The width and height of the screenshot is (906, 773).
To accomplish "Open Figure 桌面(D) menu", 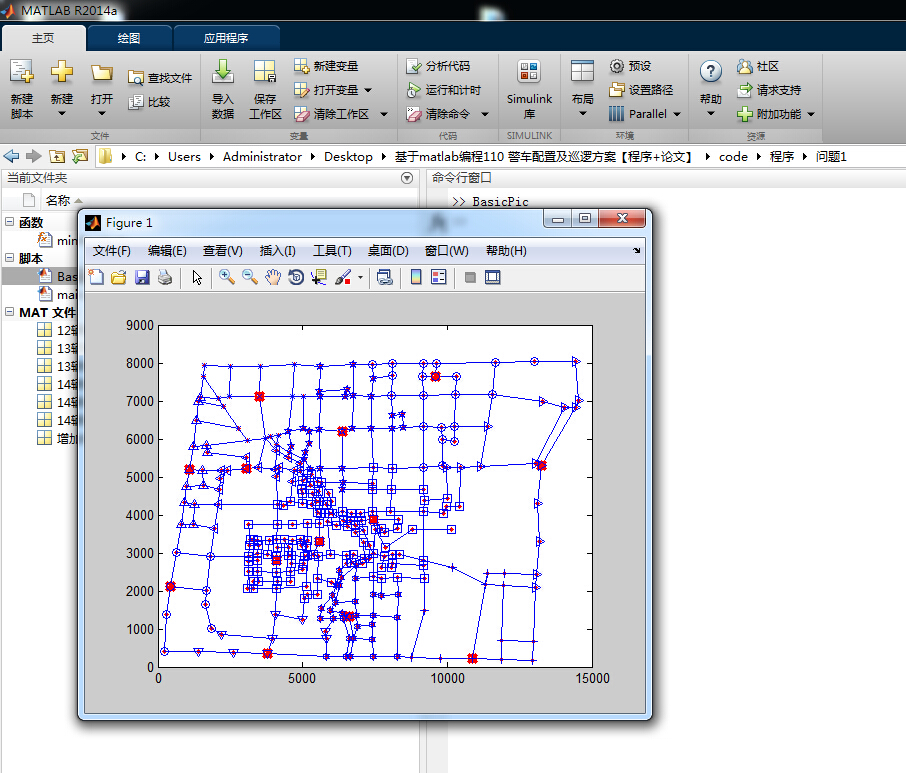I will click(x=388, y=251).
